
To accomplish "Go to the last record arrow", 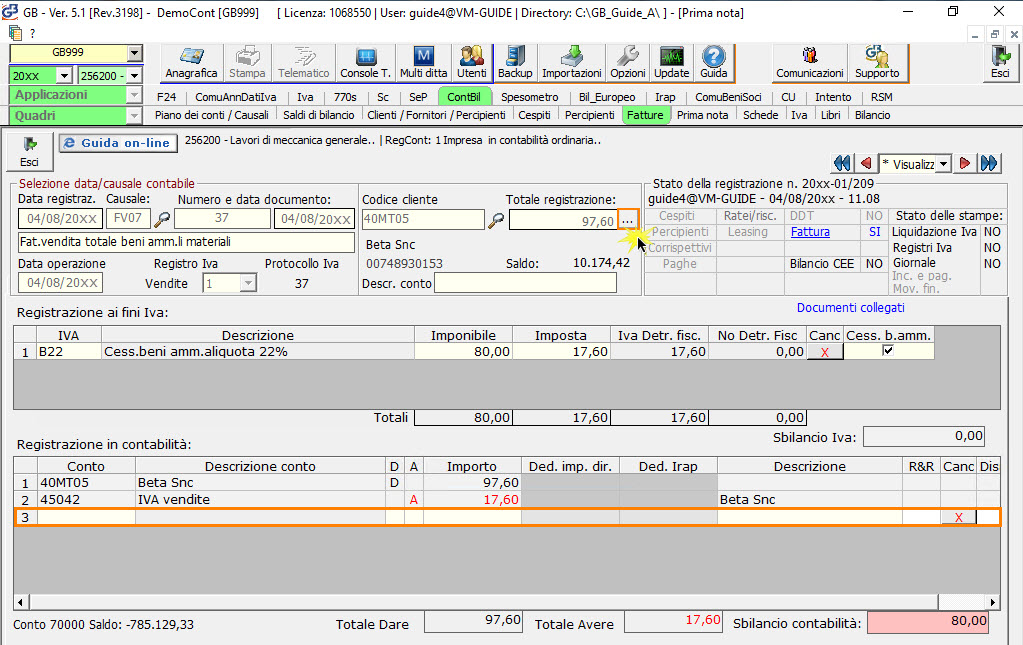I will click(x=989, y=163).
